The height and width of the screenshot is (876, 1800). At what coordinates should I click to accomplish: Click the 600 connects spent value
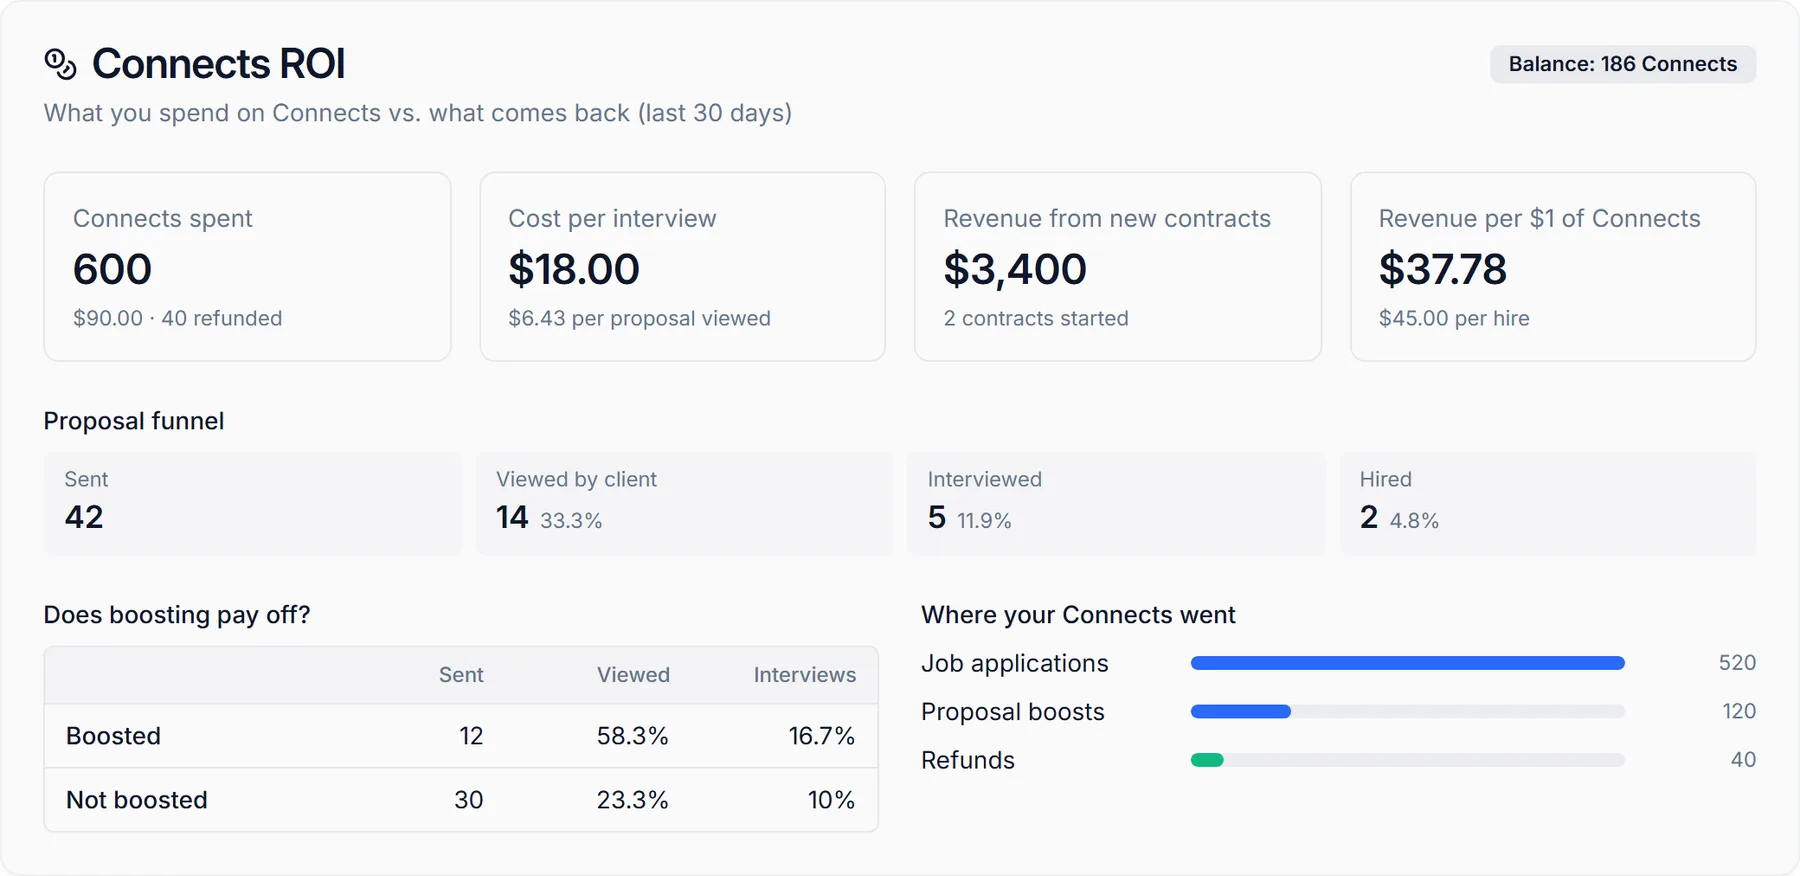(x=112, y=269)
